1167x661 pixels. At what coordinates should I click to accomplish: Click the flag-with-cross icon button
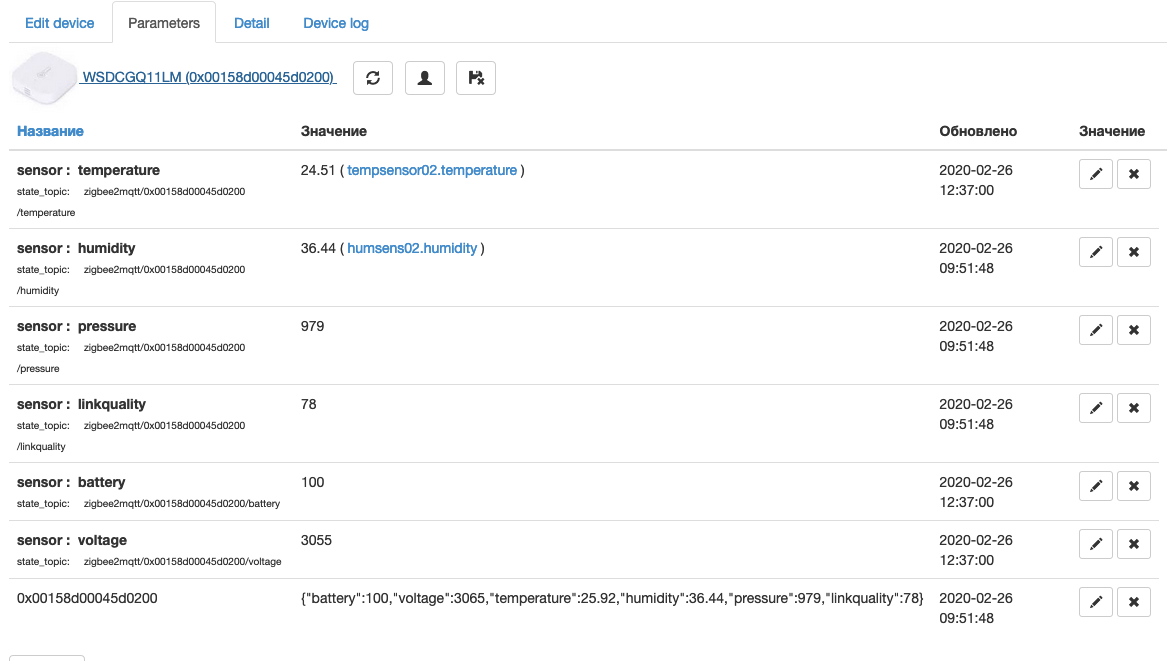pyautogui.click(x=476, y=78)
